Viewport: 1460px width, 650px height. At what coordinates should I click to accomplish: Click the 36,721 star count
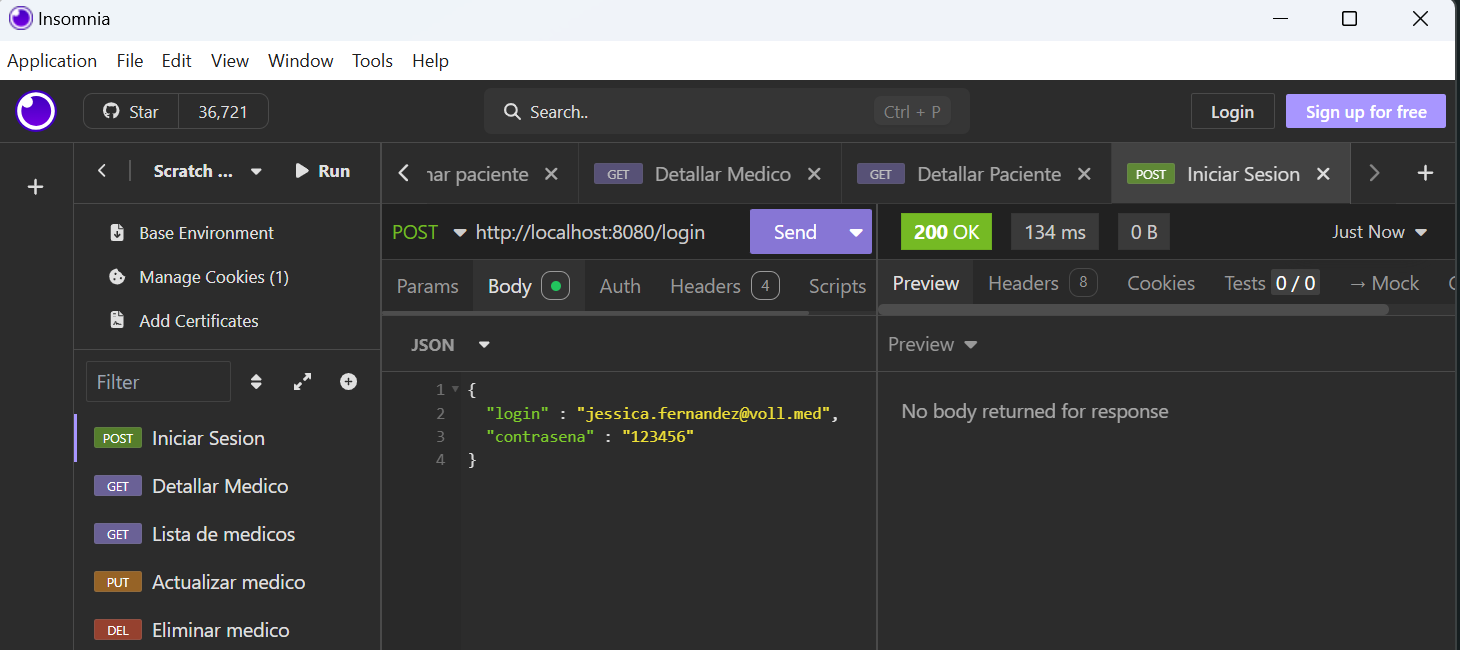coord(223,112)
